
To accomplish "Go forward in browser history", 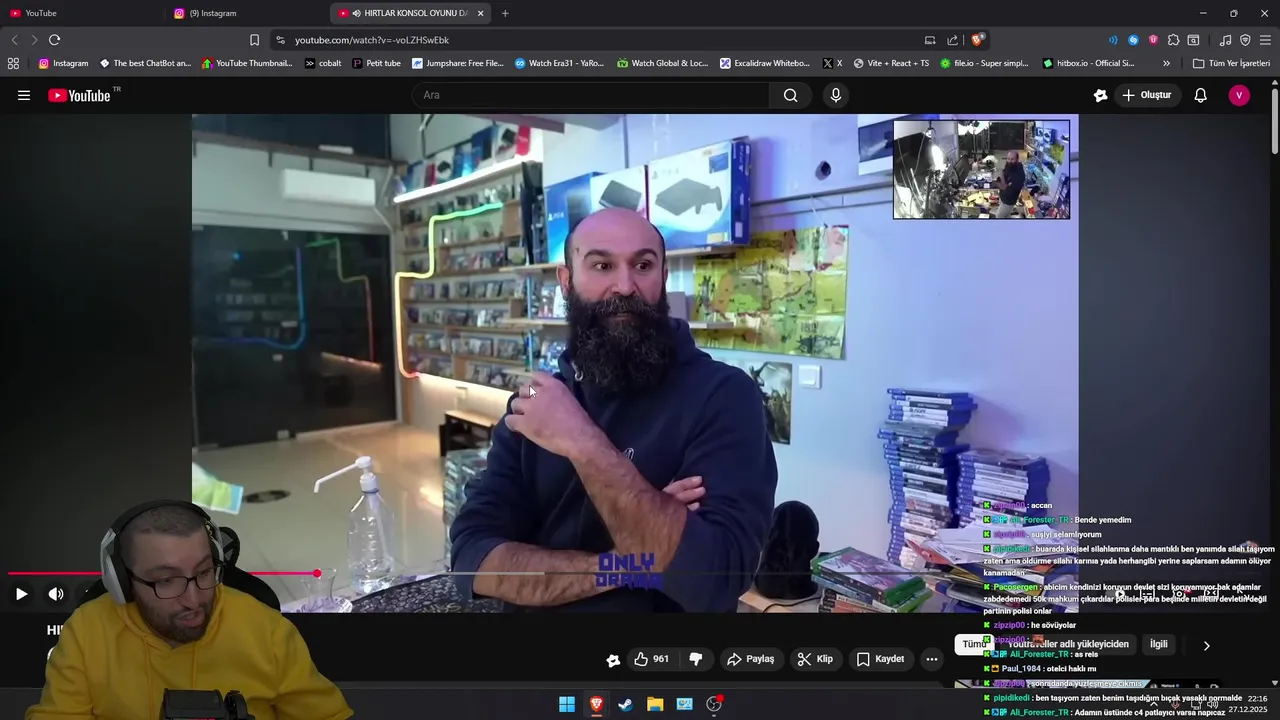I will point(34,40).
